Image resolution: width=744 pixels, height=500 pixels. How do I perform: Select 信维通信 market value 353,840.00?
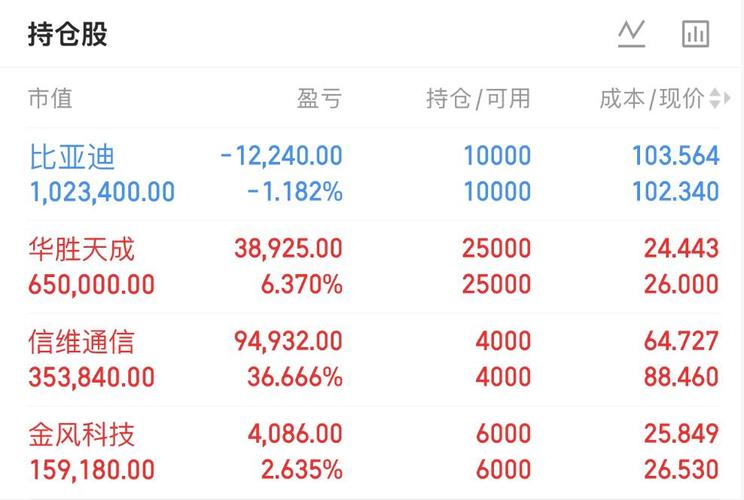coord(92,378)
